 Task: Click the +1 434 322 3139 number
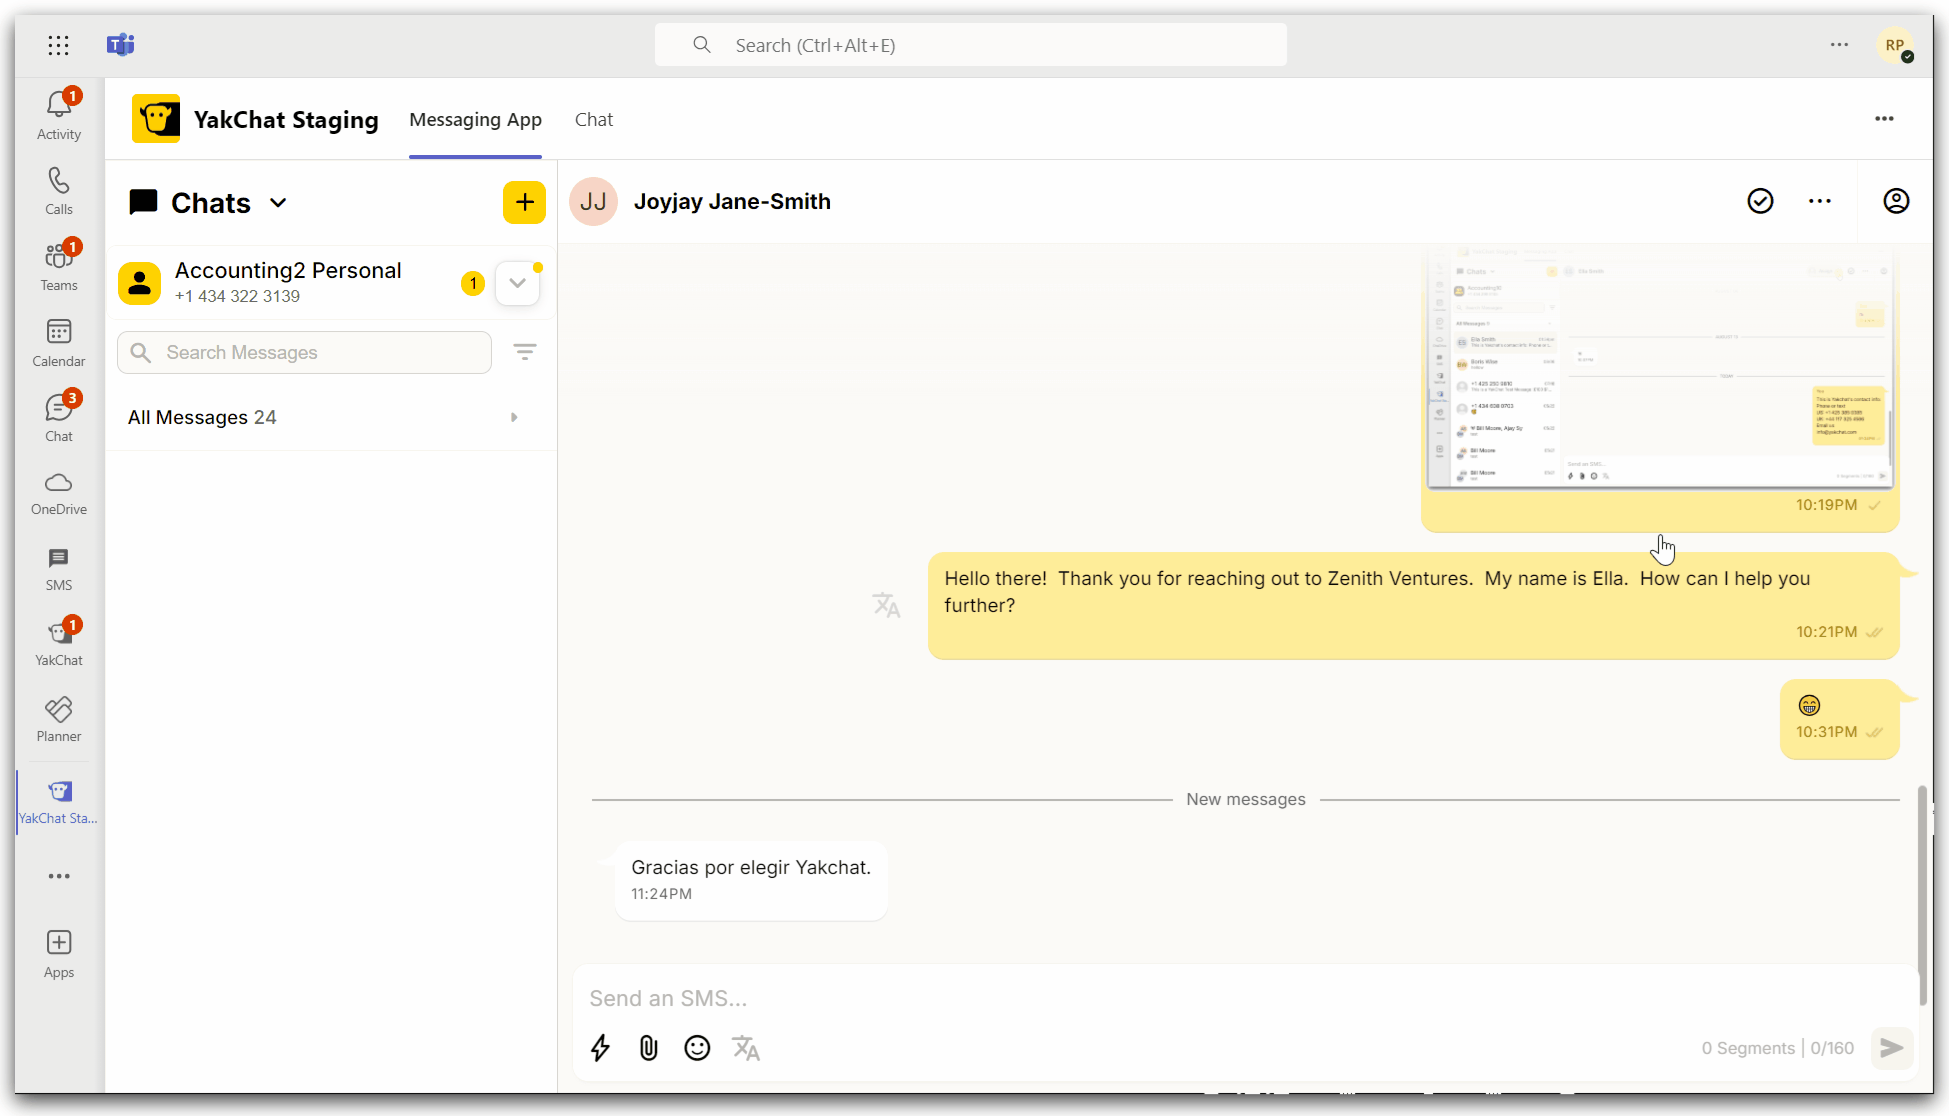237,297
